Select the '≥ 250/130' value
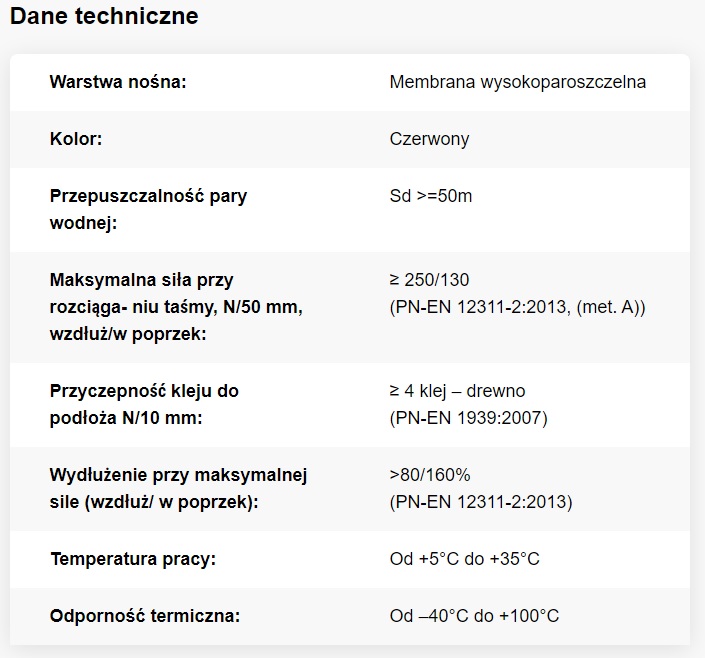The height and width of the screenshot is (658, 705). pos(429,280)
